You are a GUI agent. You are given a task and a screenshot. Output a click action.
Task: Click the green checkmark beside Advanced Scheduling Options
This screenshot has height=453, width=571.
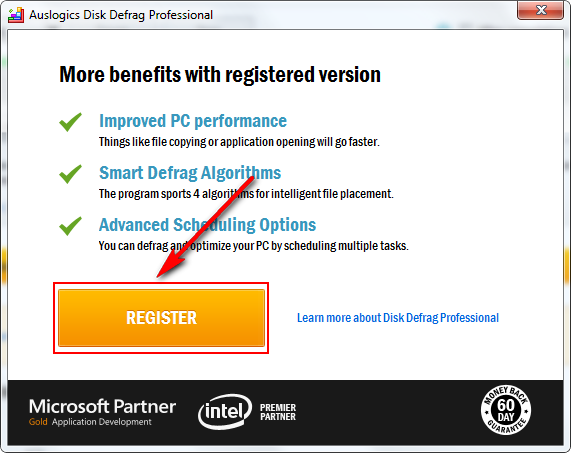point(71,226)
